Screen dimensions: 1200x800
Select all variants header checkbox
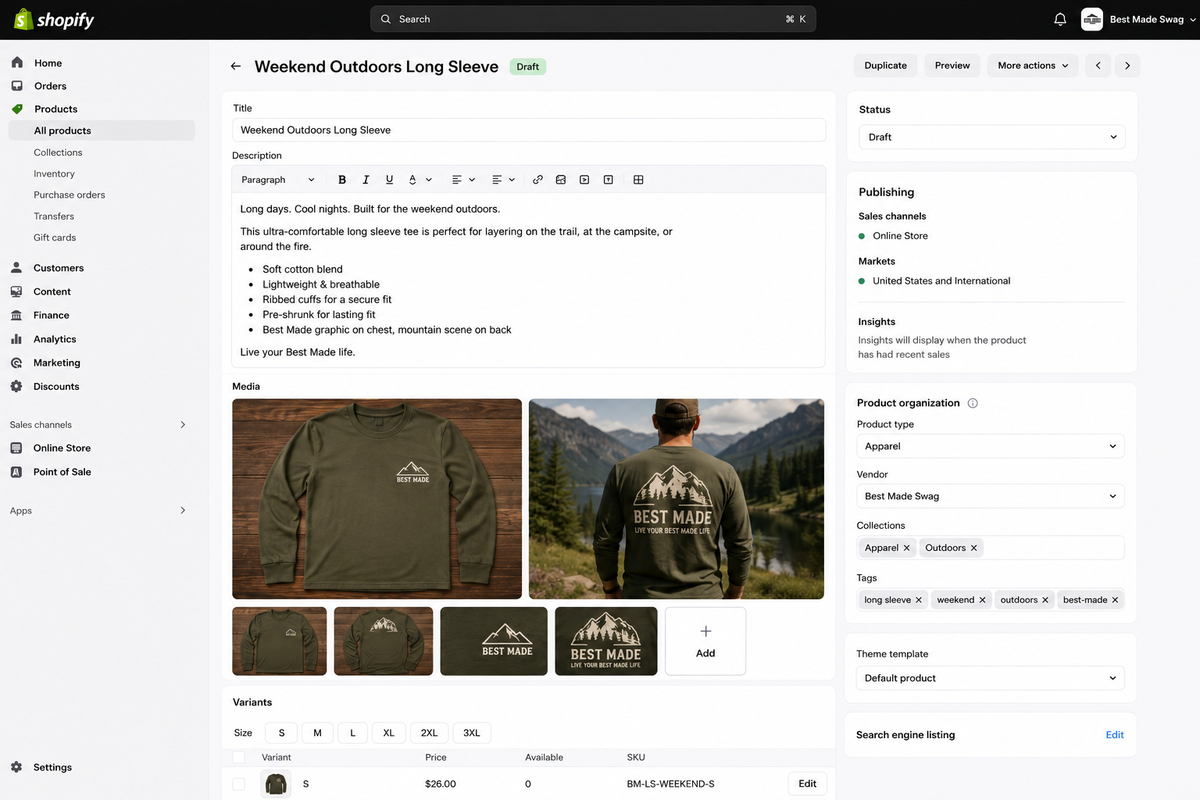[238, 758]
